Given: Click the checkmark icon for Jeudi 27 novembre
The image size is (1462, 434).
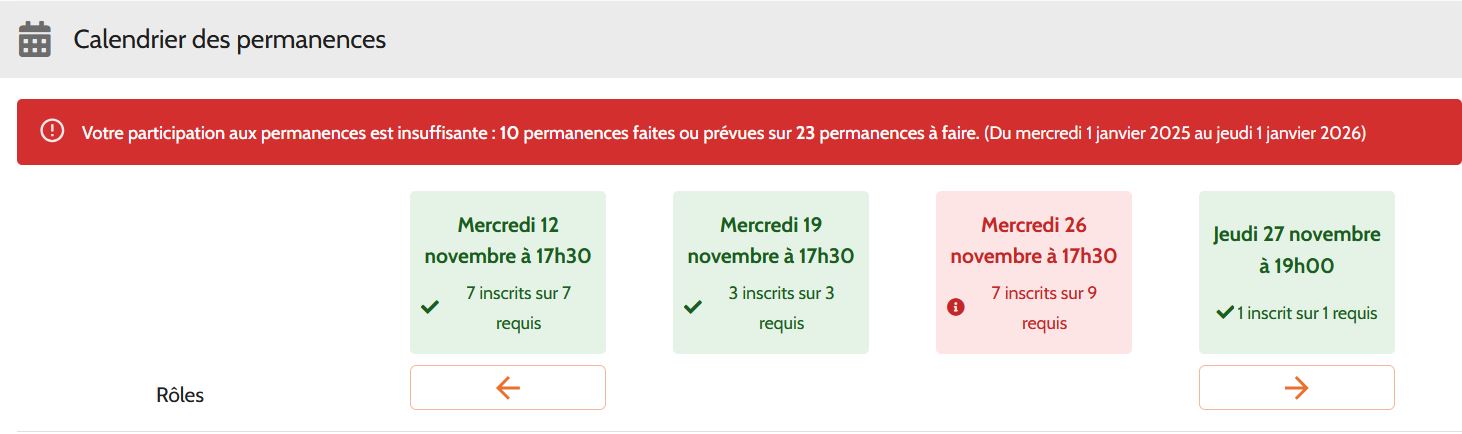Looking at the screenshot, I should [x=1224, y=313].
